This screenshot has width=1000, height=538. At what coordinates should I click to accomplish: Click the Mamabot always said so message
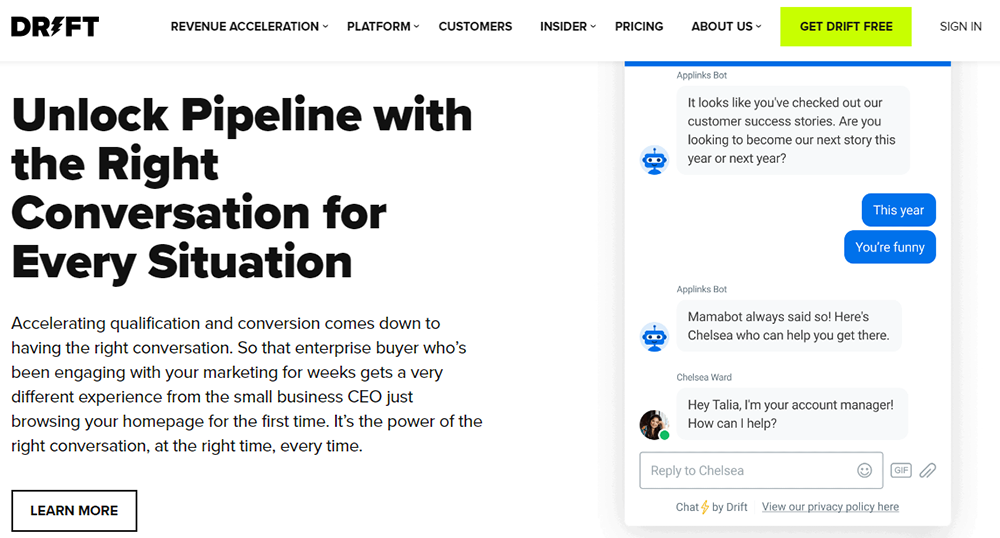(789, 326)
